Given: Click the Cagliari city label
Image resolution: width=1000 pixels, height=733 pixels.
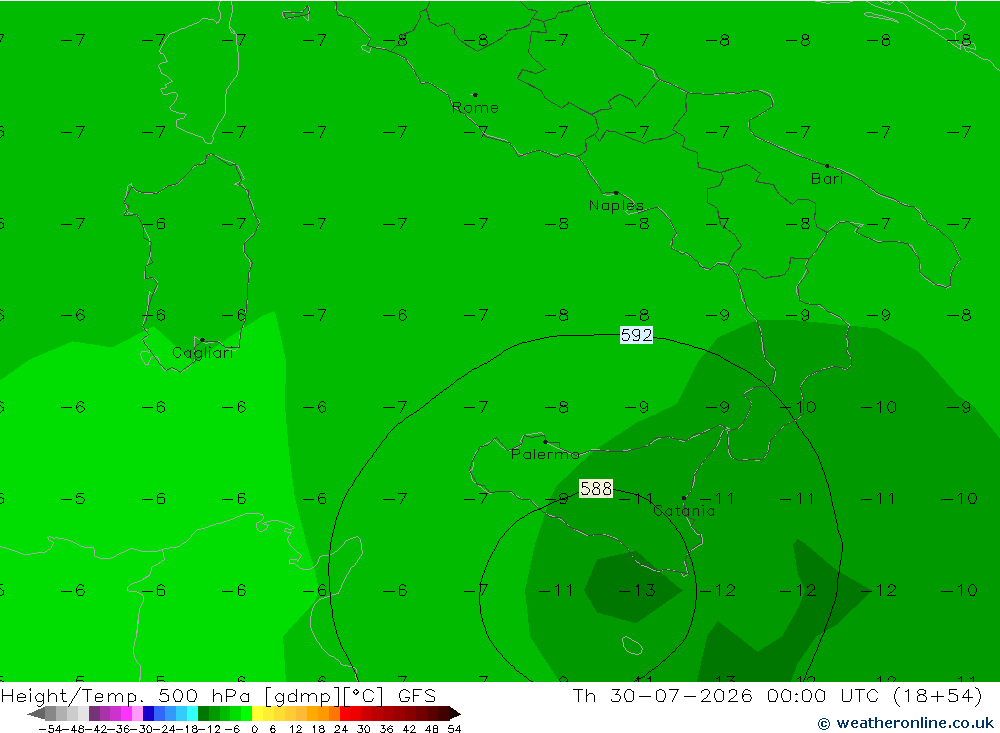Looking at the screenshot, I should pyautogui.click(x=203, y=353).
